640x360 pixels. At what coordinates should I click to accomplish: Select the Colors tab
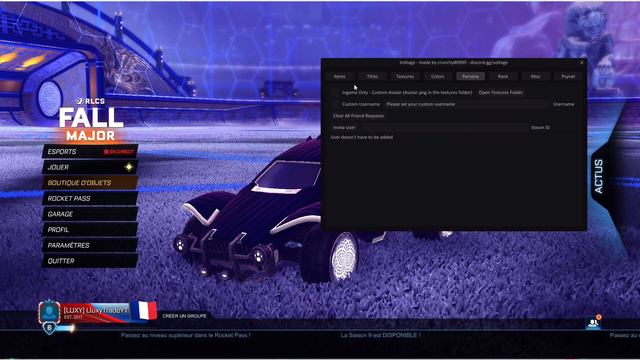pyautogui.click(x=438, y=76)
